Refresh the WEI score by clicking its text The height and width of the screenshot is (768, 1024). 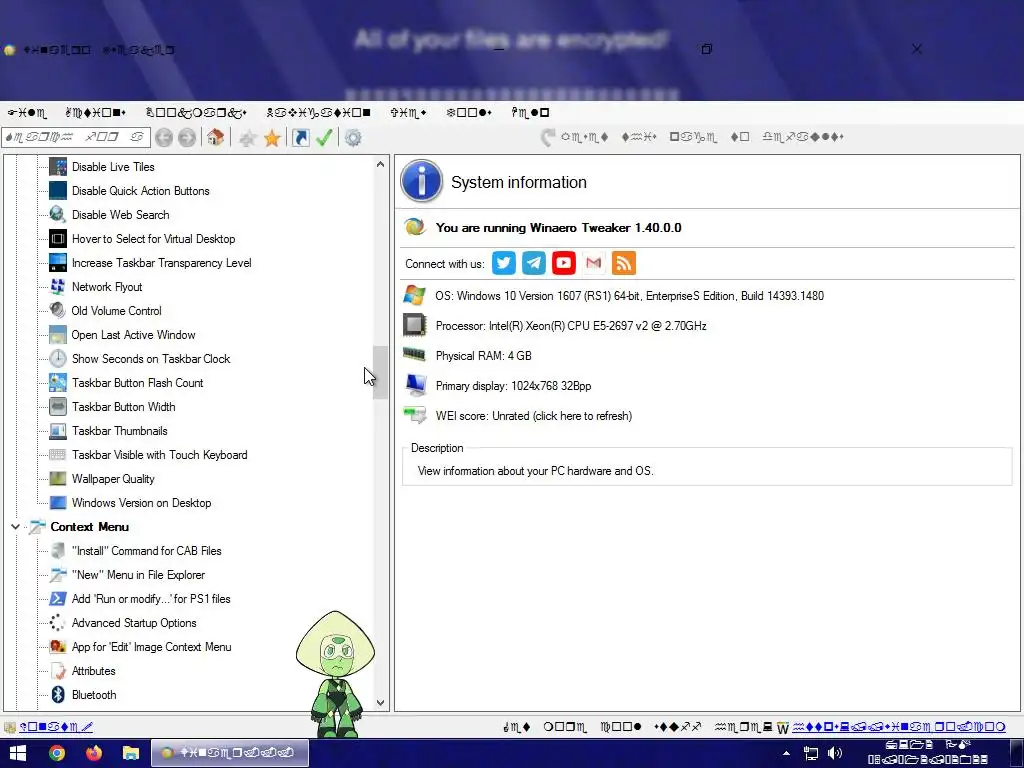pyautogui.click(x=534, y=416)
